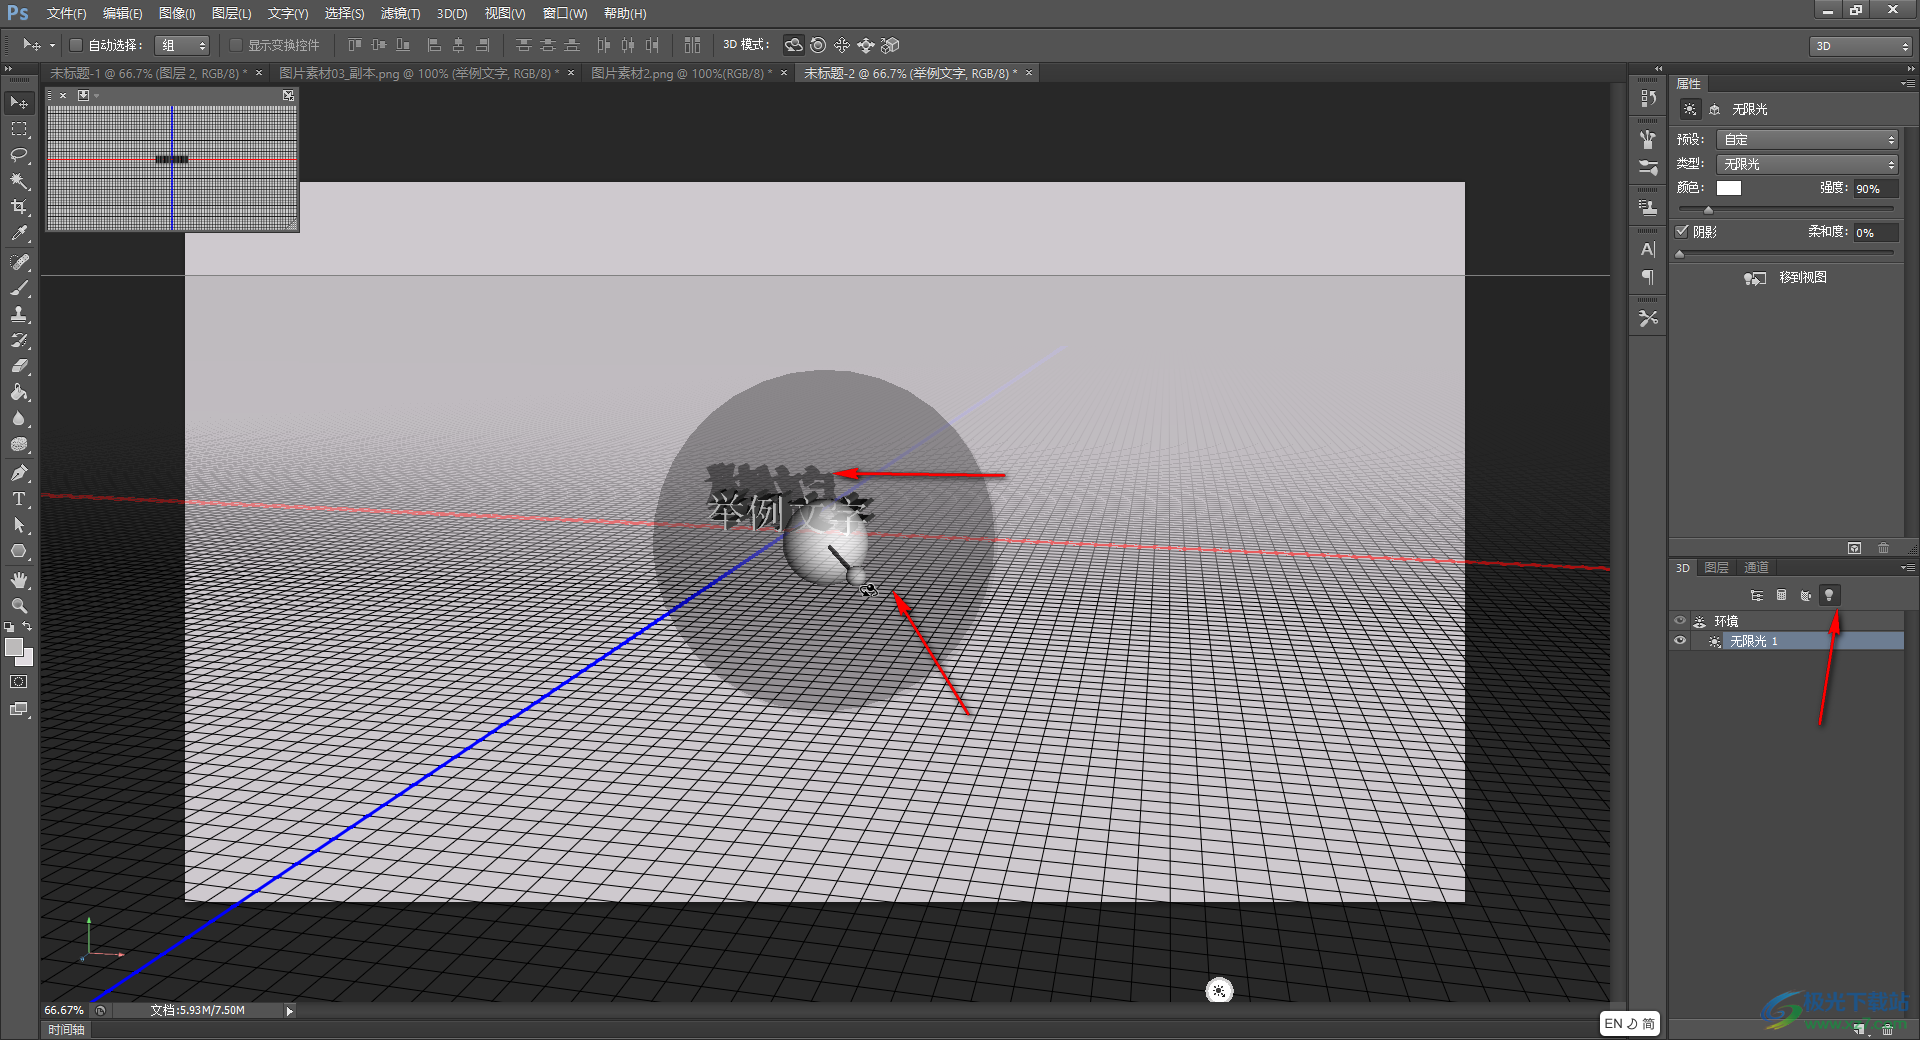Open the Properties panel flyout menu
Screen dimensions: 1920x1040
click(1908, 84)
